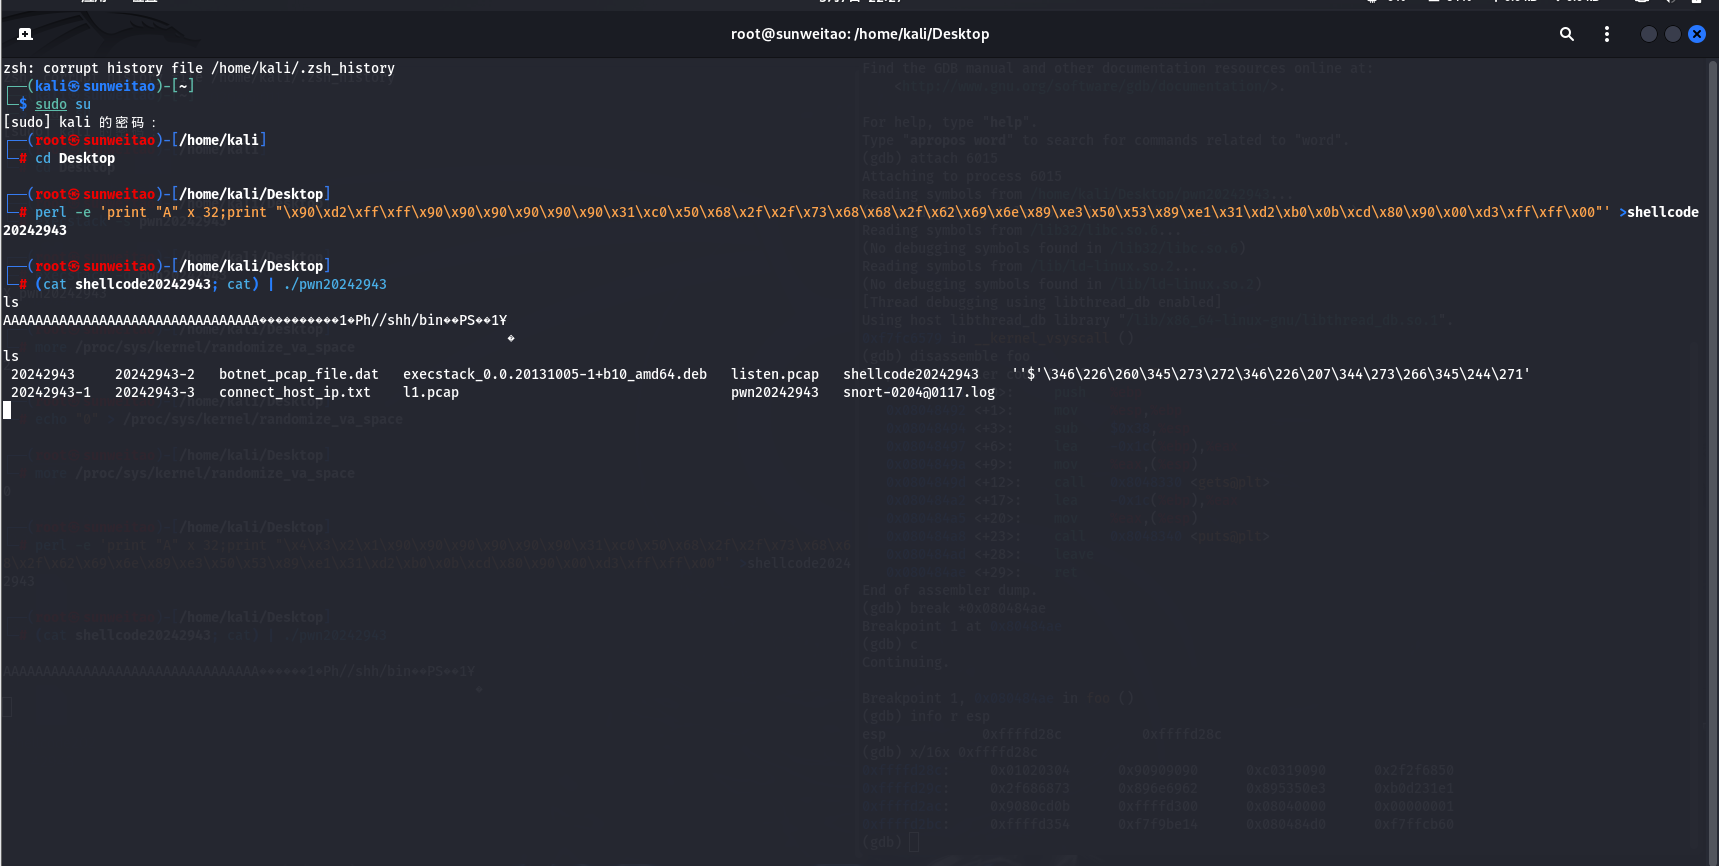Click the terminal cursor block
The width and height of the screenshot is (1719, 866).
point(7,410)
